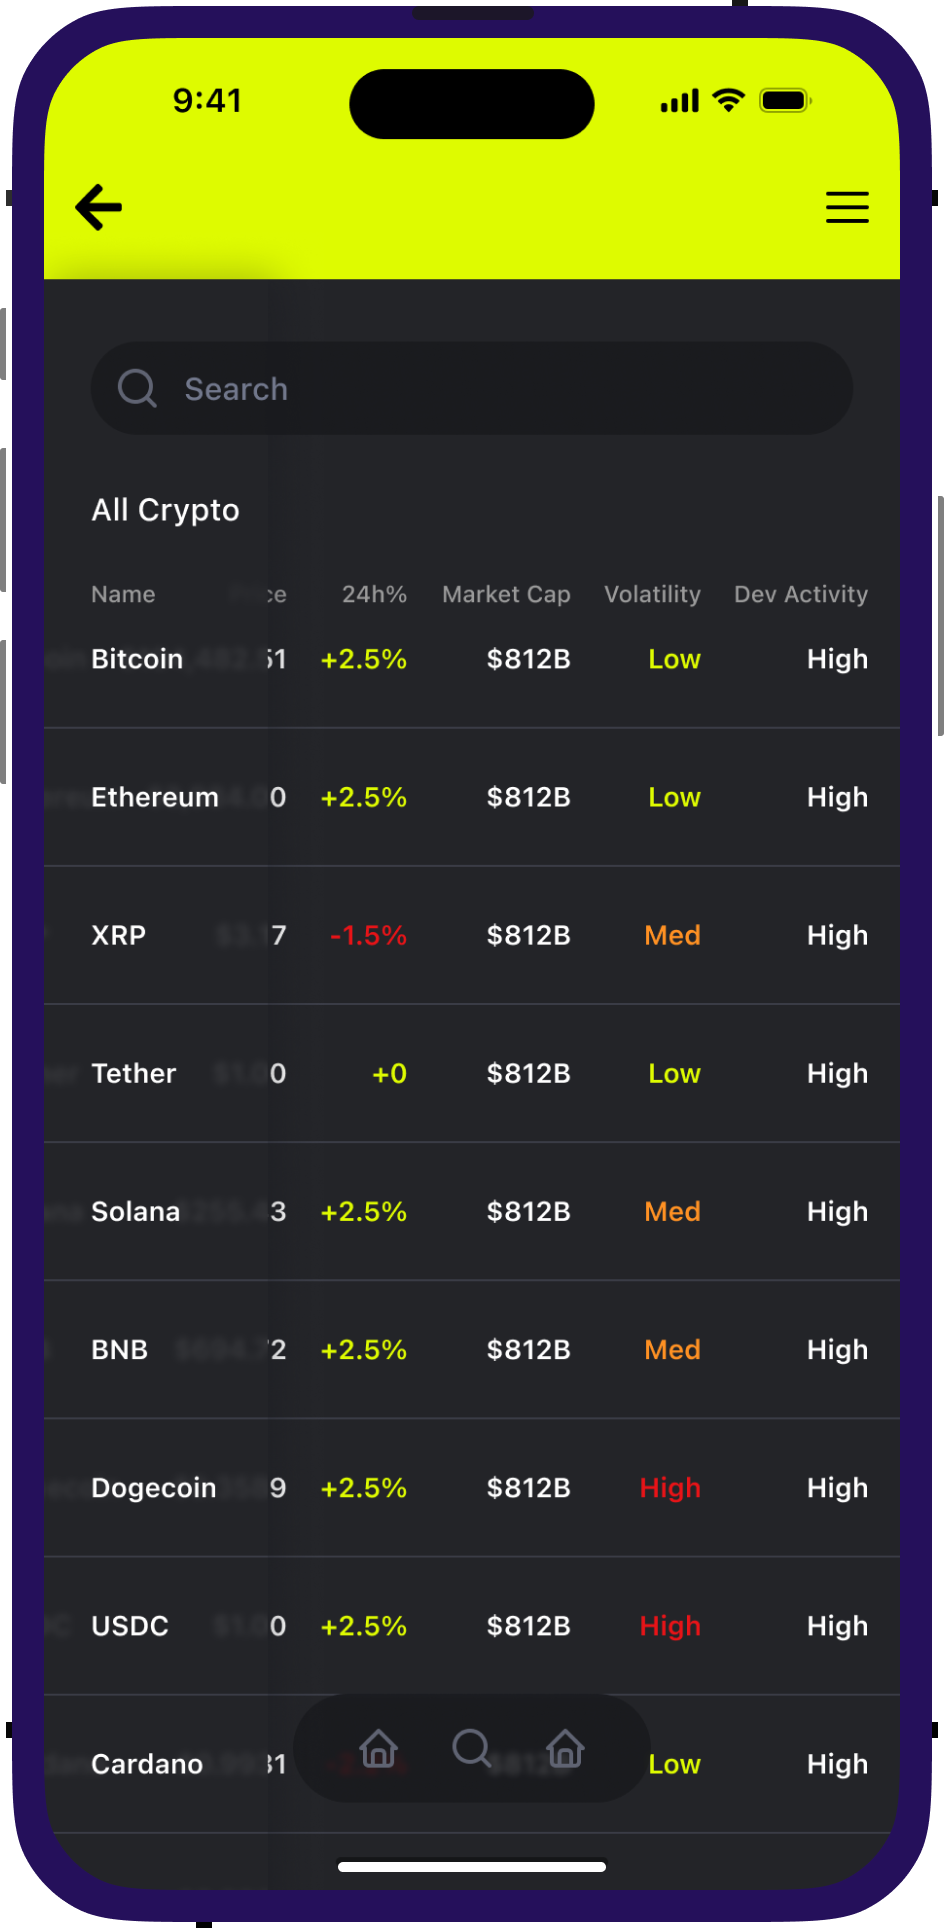
Task: Sort by Market Cap column header
Action: (x=506, y=594)
